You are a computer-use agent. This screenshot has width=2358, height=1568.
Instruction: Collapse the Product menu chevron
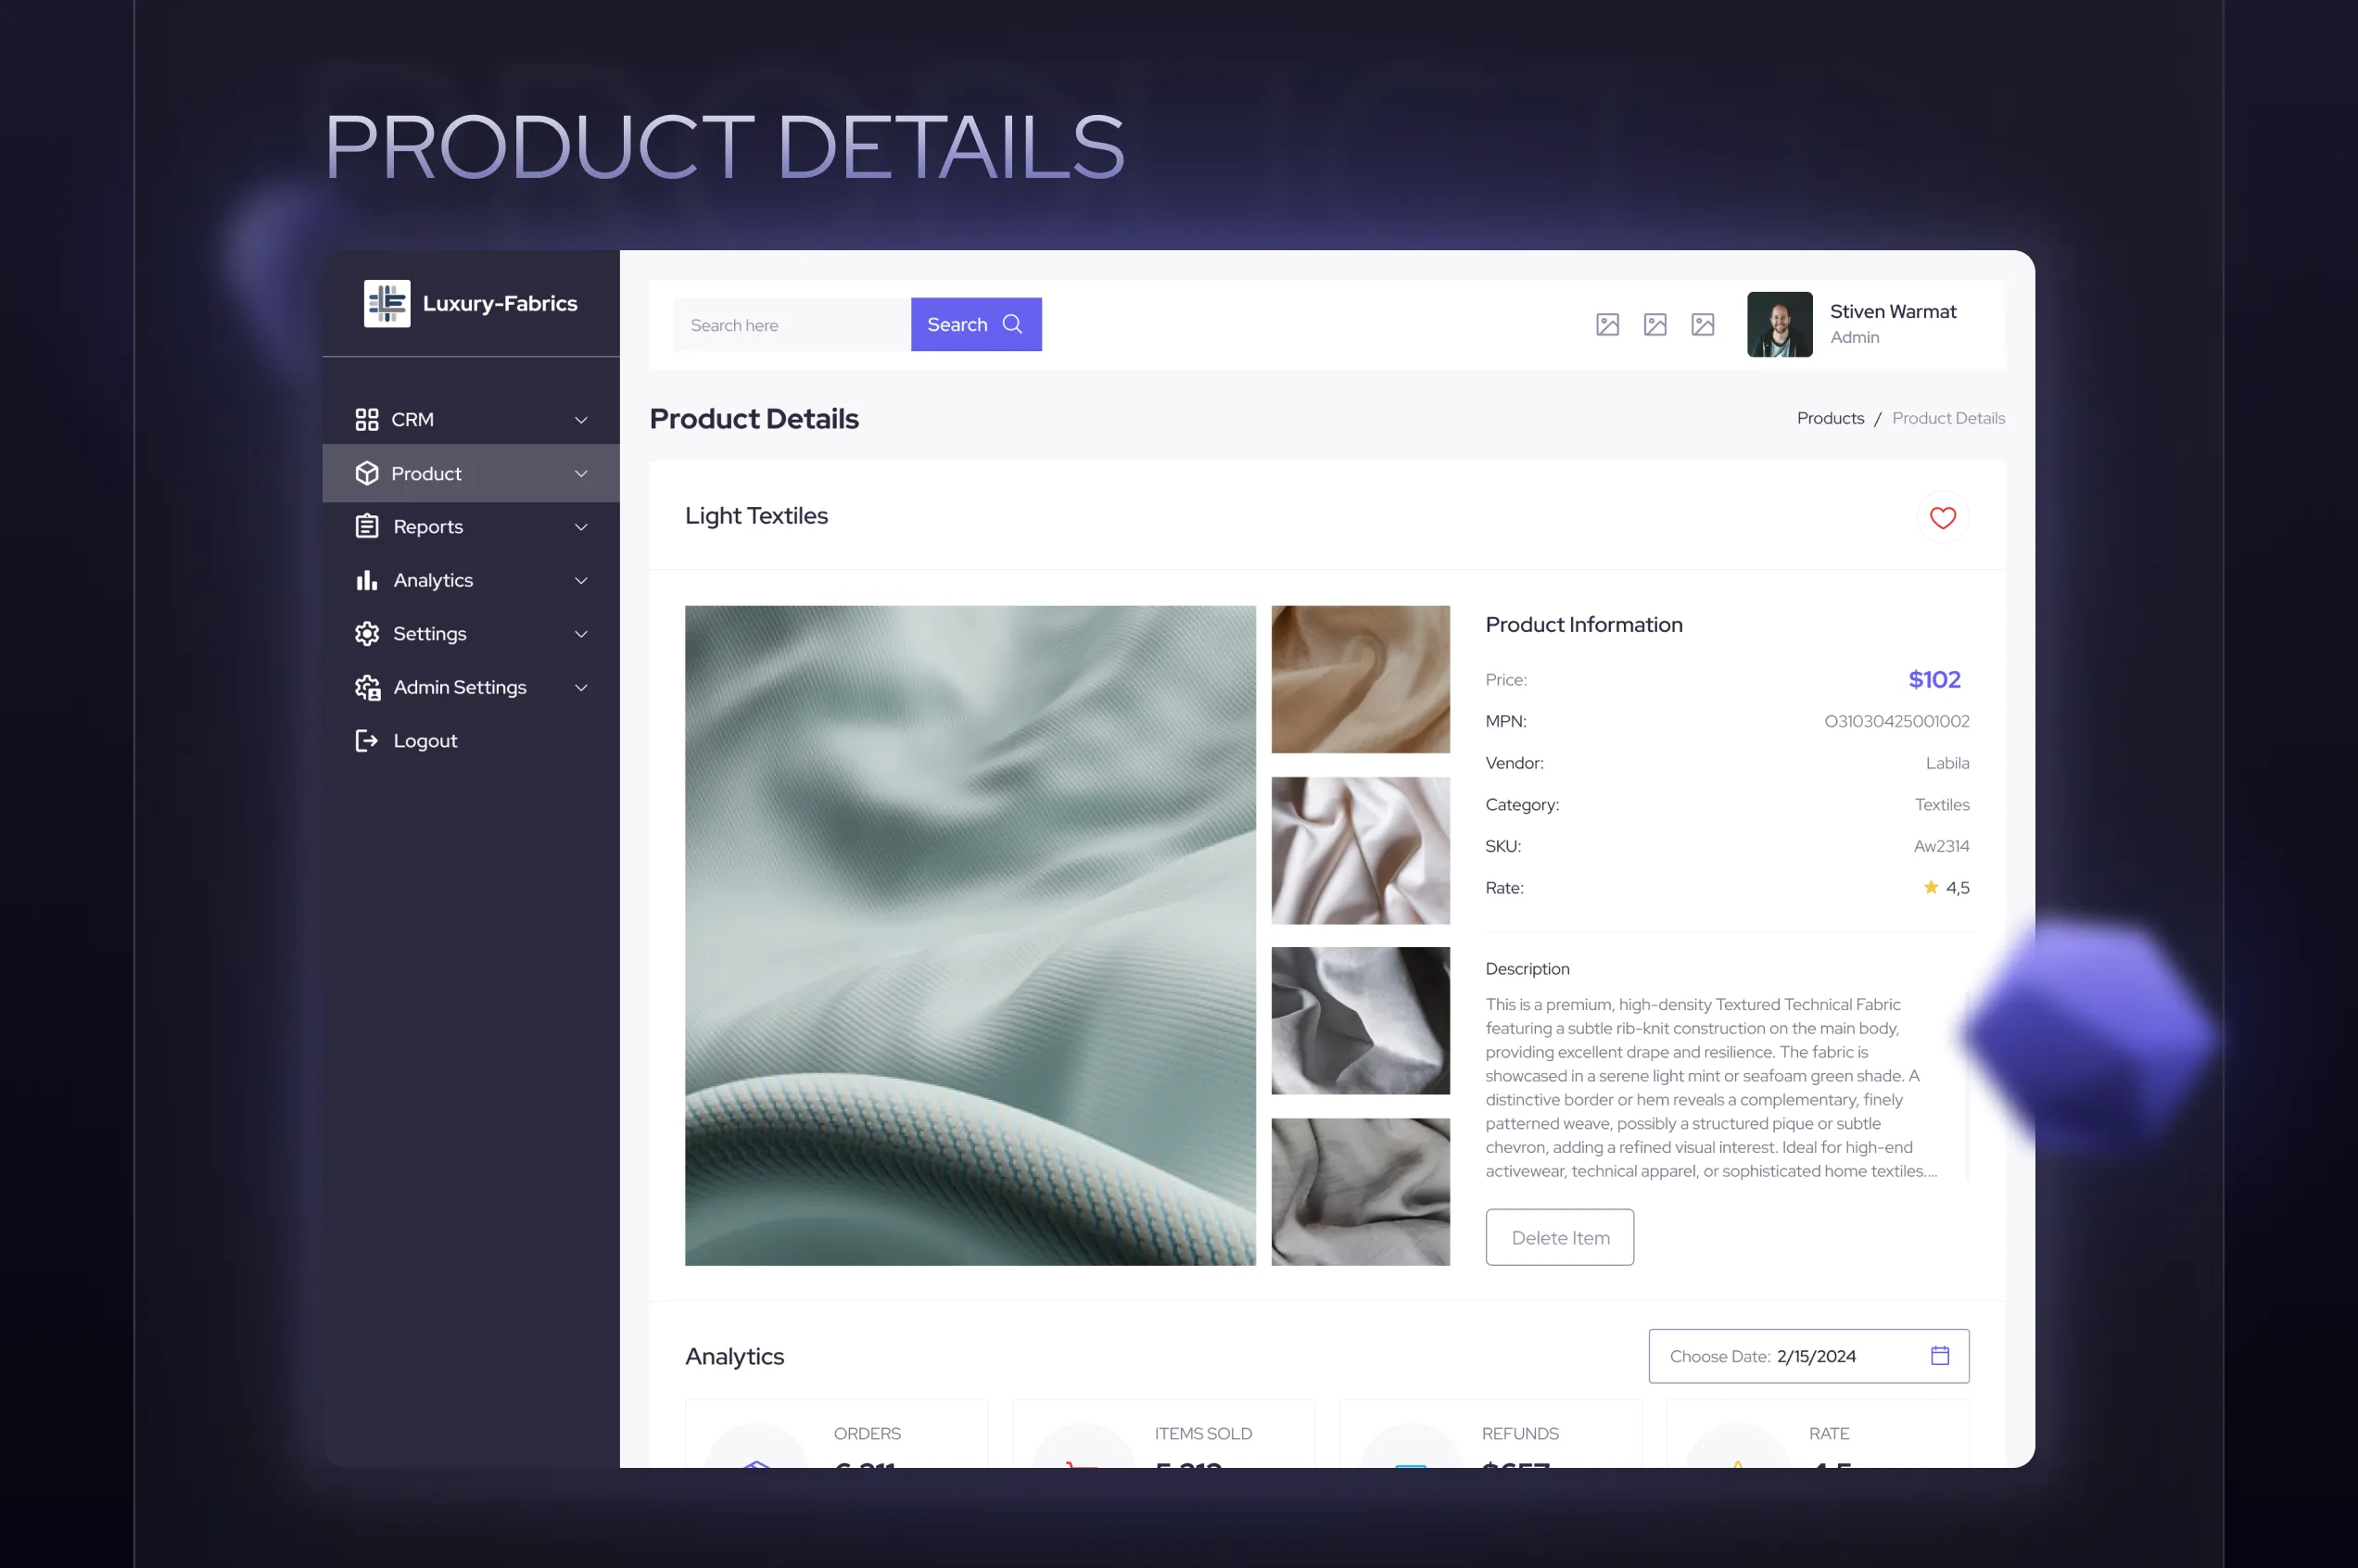coord(581,474)
